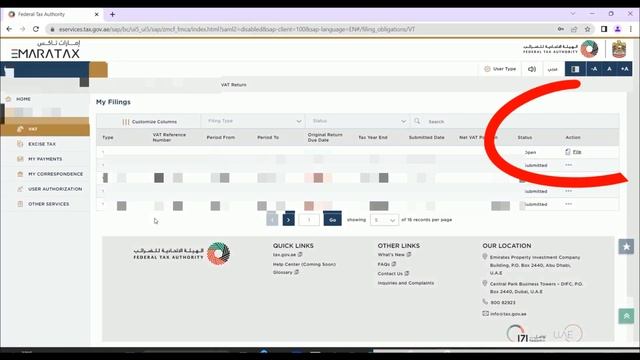The image size is (640, 360).
Task: Click the favorites star floating button
Action: click(x=626, y=247)
